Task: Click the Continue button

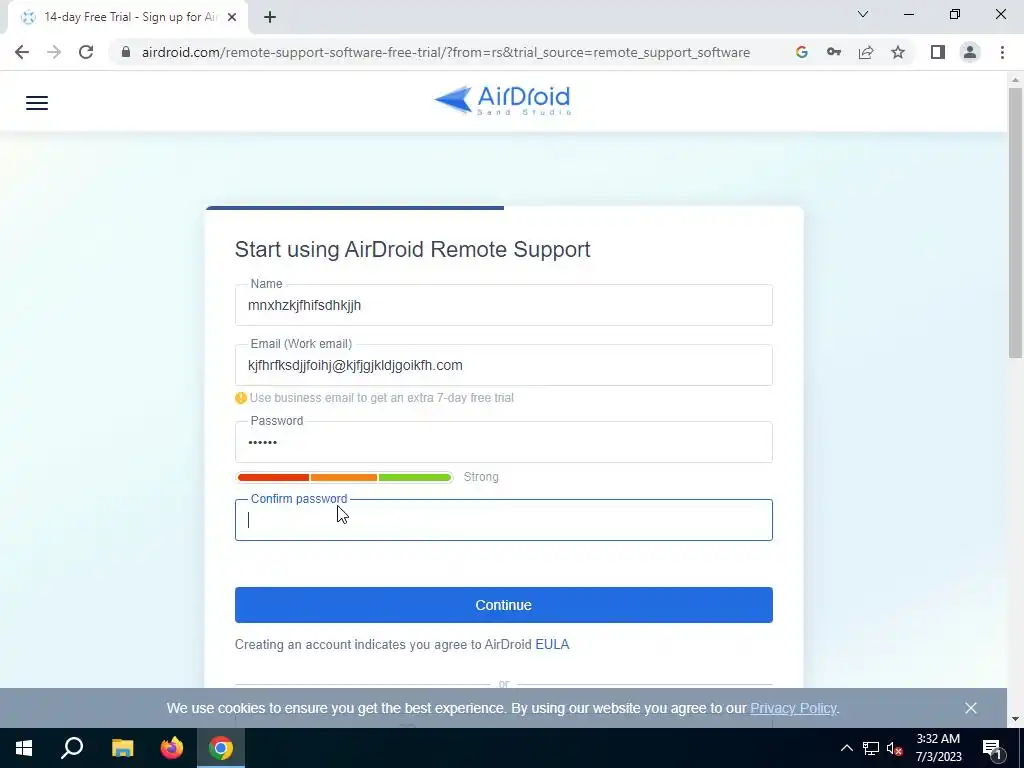Action: pos(504,605)
